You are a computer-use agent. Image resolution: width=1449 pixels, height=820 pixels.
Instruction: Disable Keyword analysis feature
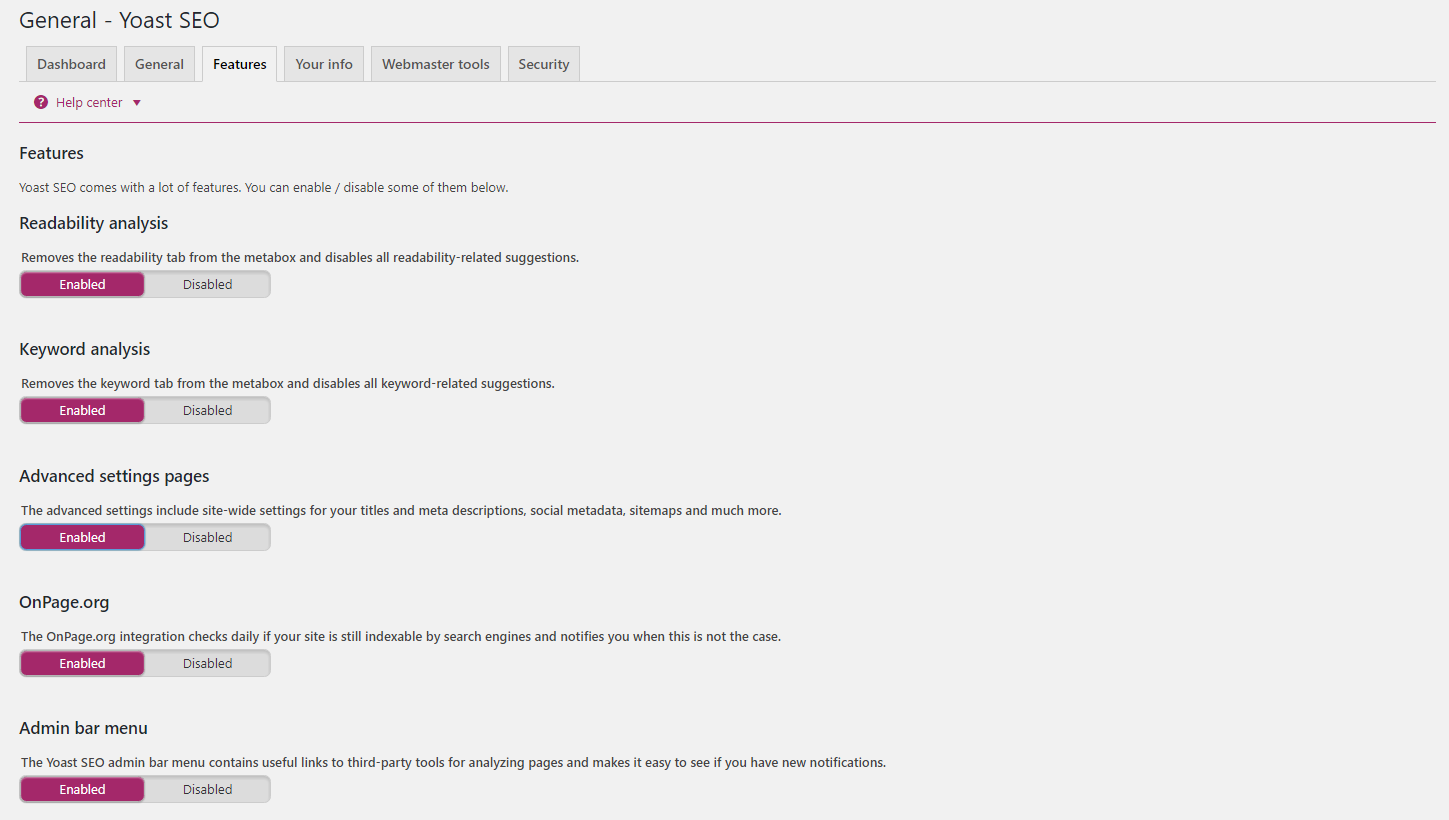point(207,410)
